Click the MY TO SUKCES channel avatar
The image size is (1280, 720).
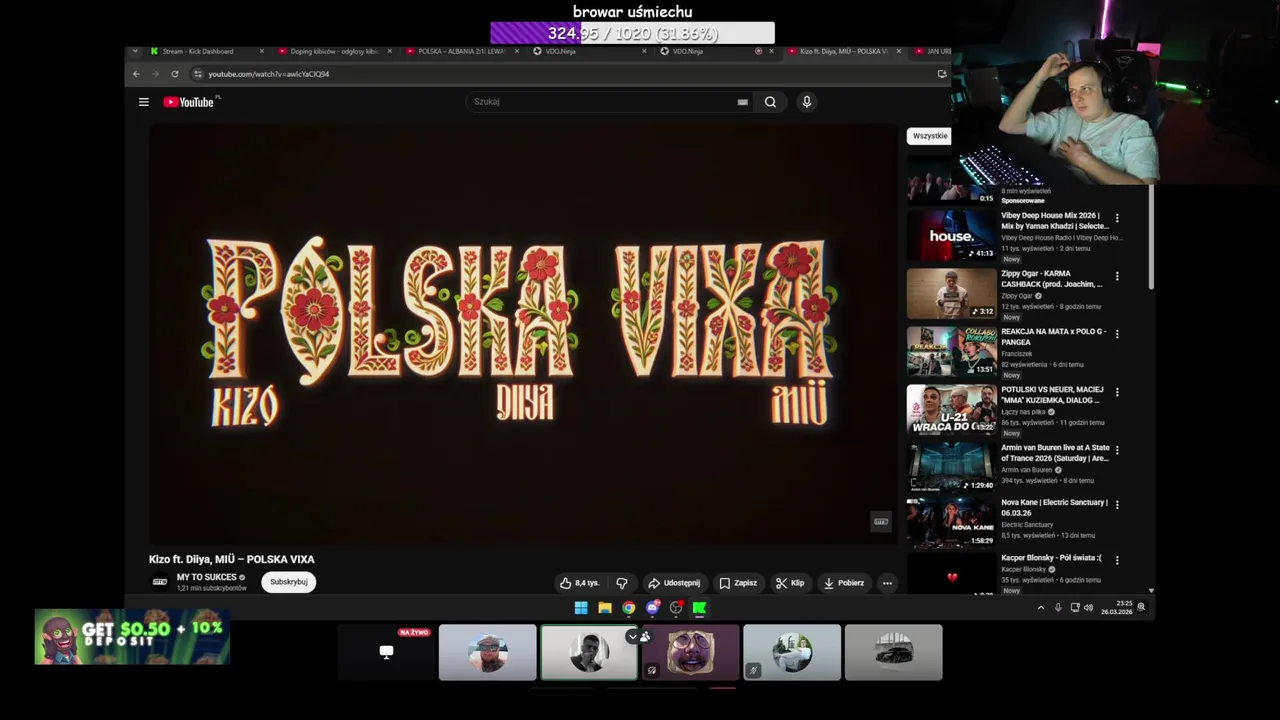pyautogui.click(x=159, y=582)
